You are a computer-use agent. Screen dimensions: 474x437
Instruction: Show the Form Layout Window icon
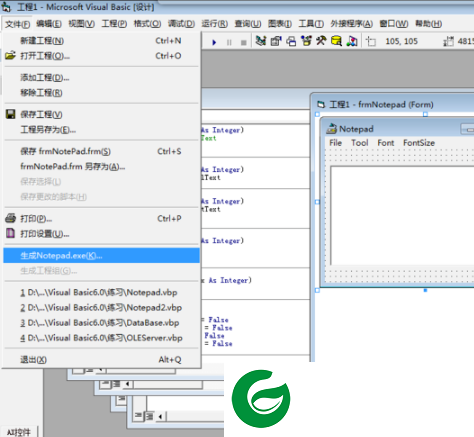(x=291, y=41)
